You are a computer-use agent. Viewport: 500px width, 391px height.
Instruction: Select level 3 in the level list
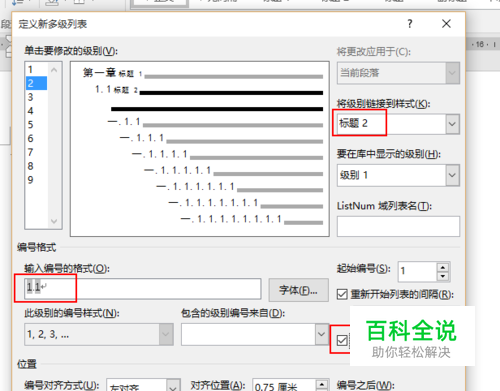36,97
